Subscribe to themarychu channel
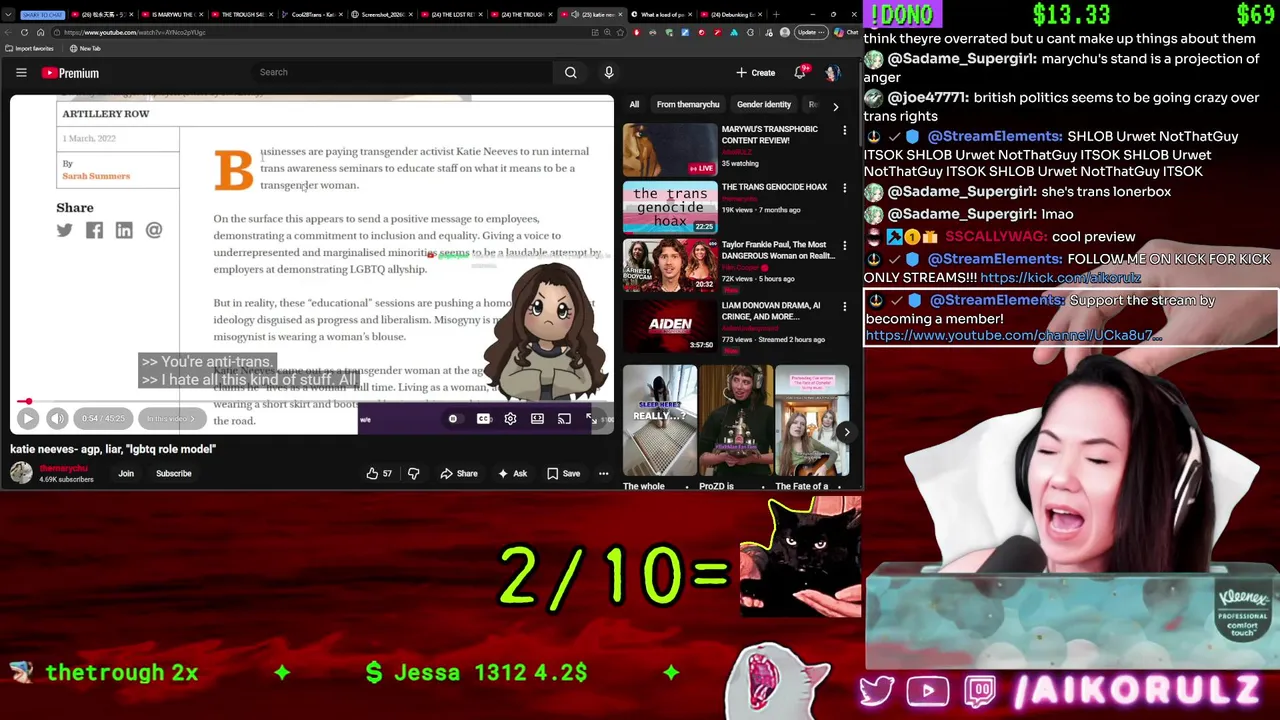This screenshot has width=1280, height=720. tap(173, 473)
